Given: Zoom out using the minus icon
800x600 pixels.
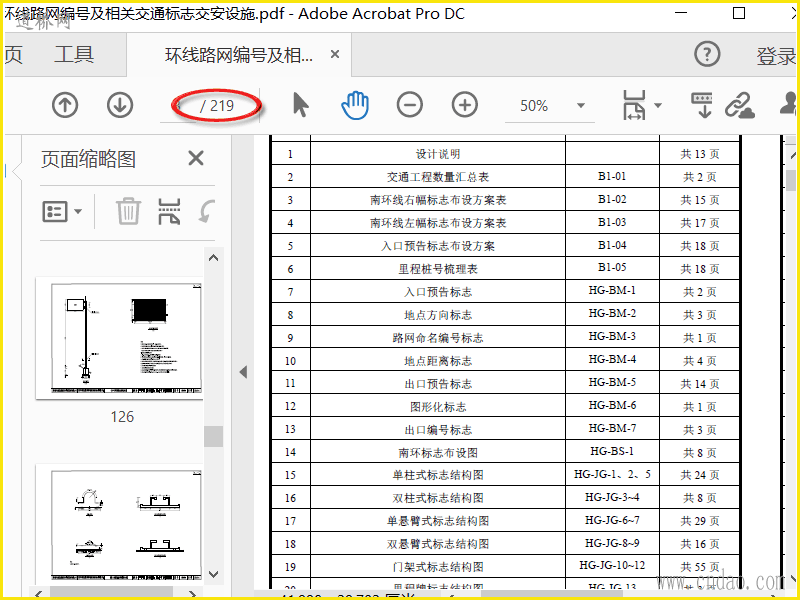Looking at the screenshot, I should click(x=410, y=106).
